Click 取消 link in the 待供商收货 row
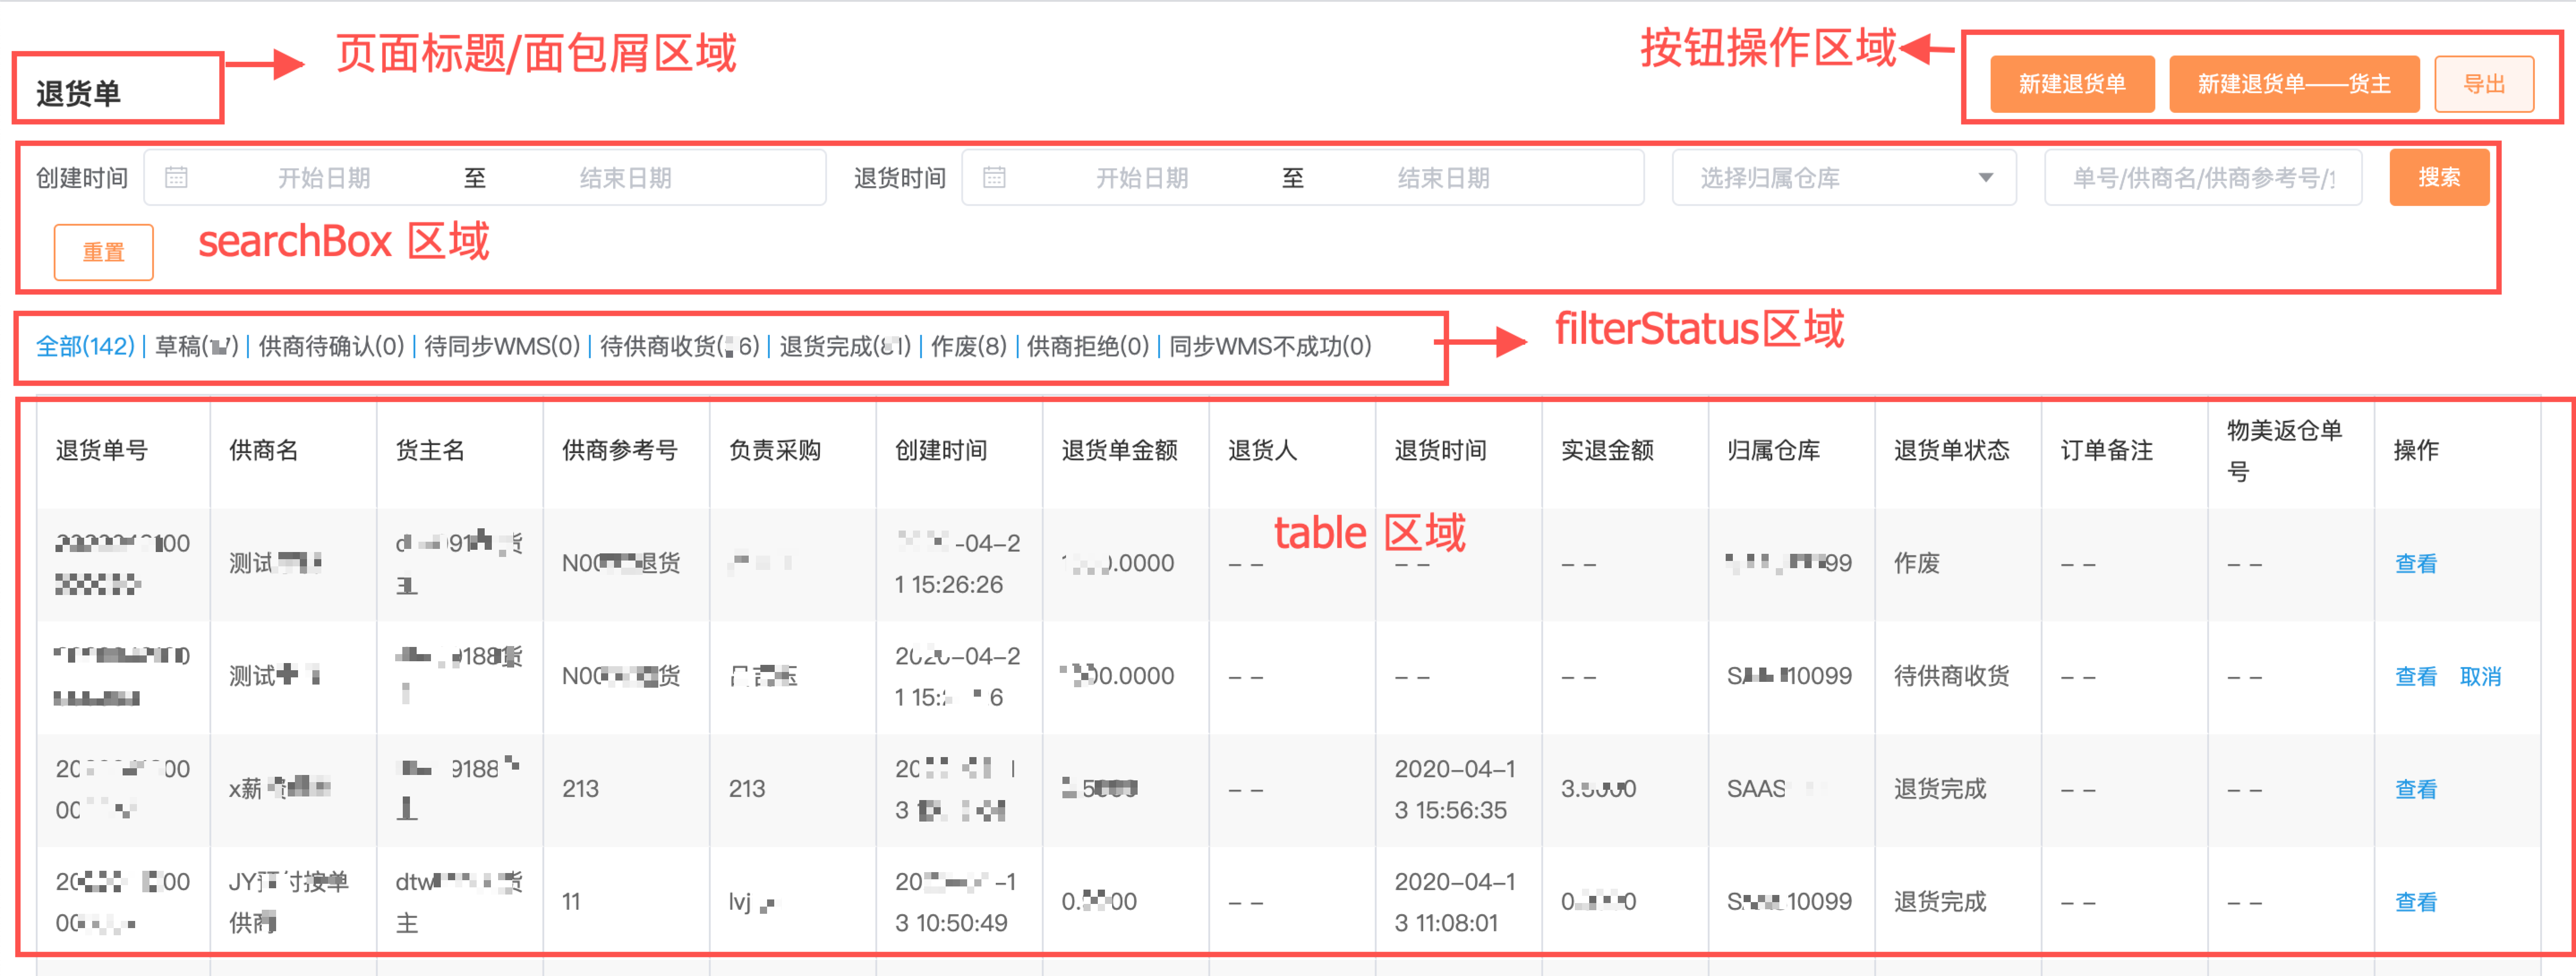Image resolution: width=2576 pixels, height=976 pixels. 2481,677
